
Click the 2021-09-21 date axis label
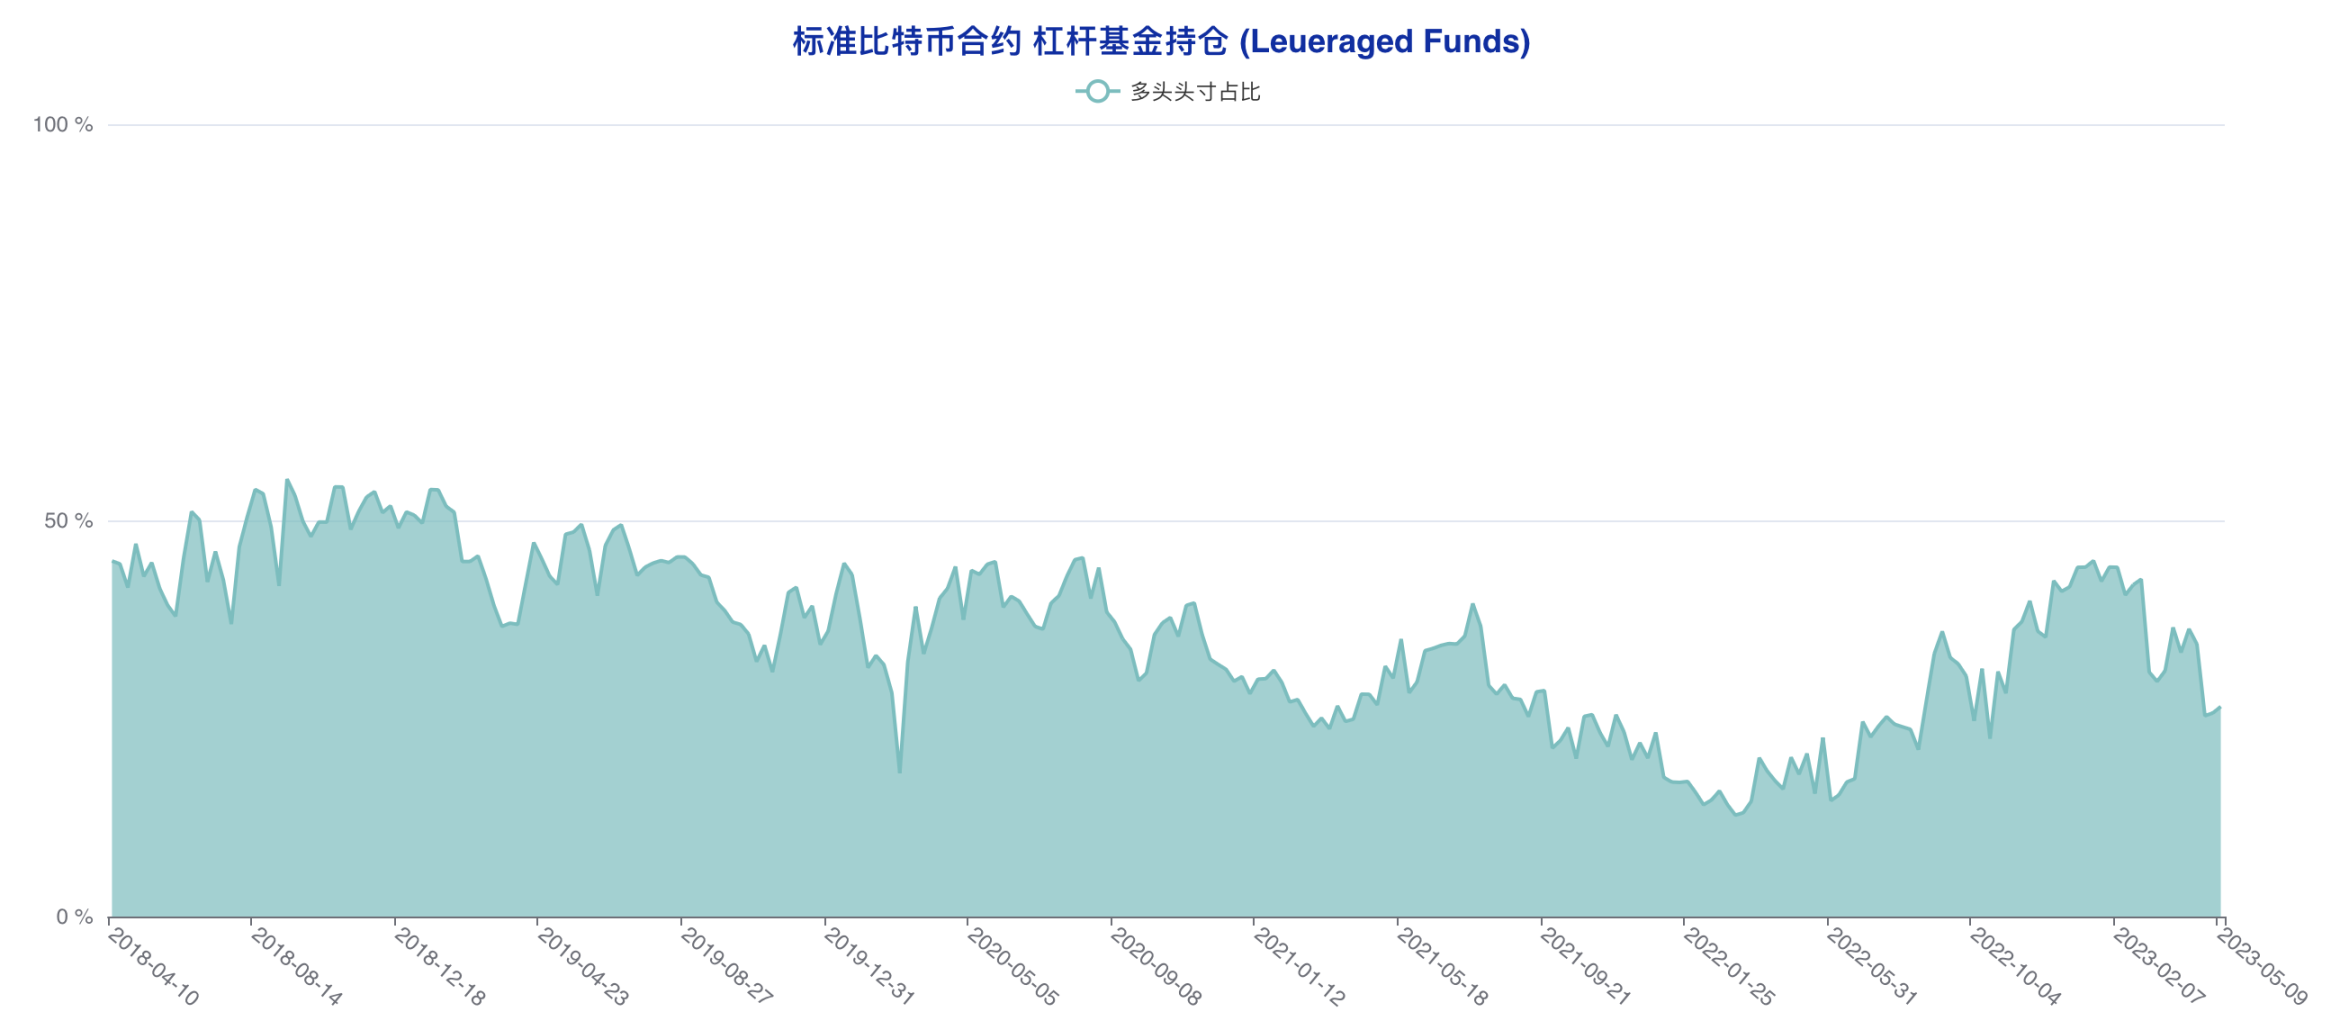[x=1585, y=967]
